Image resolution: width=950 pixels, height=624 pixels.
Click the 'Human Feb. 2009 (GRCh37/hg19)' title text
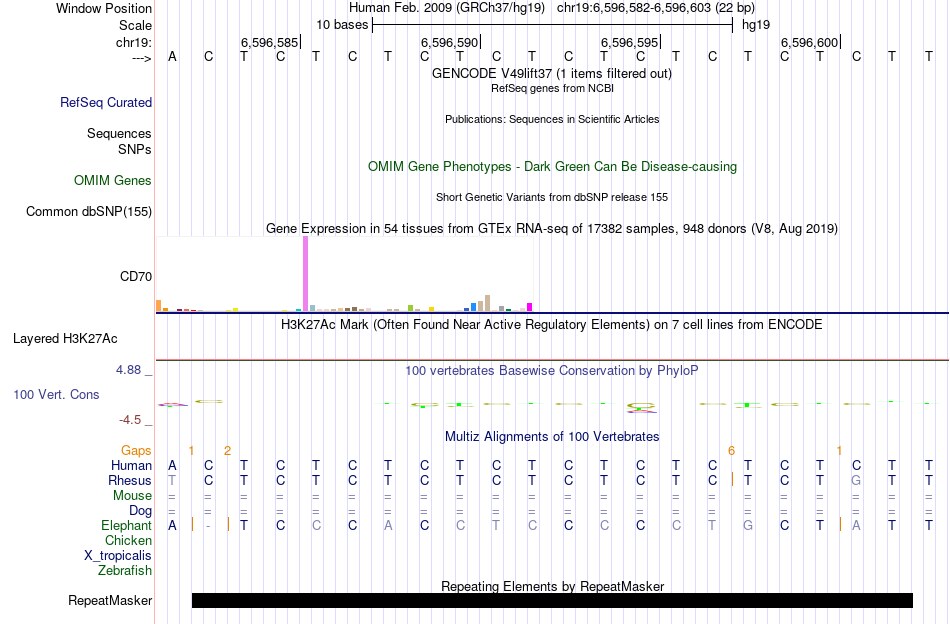click(447, 8)
